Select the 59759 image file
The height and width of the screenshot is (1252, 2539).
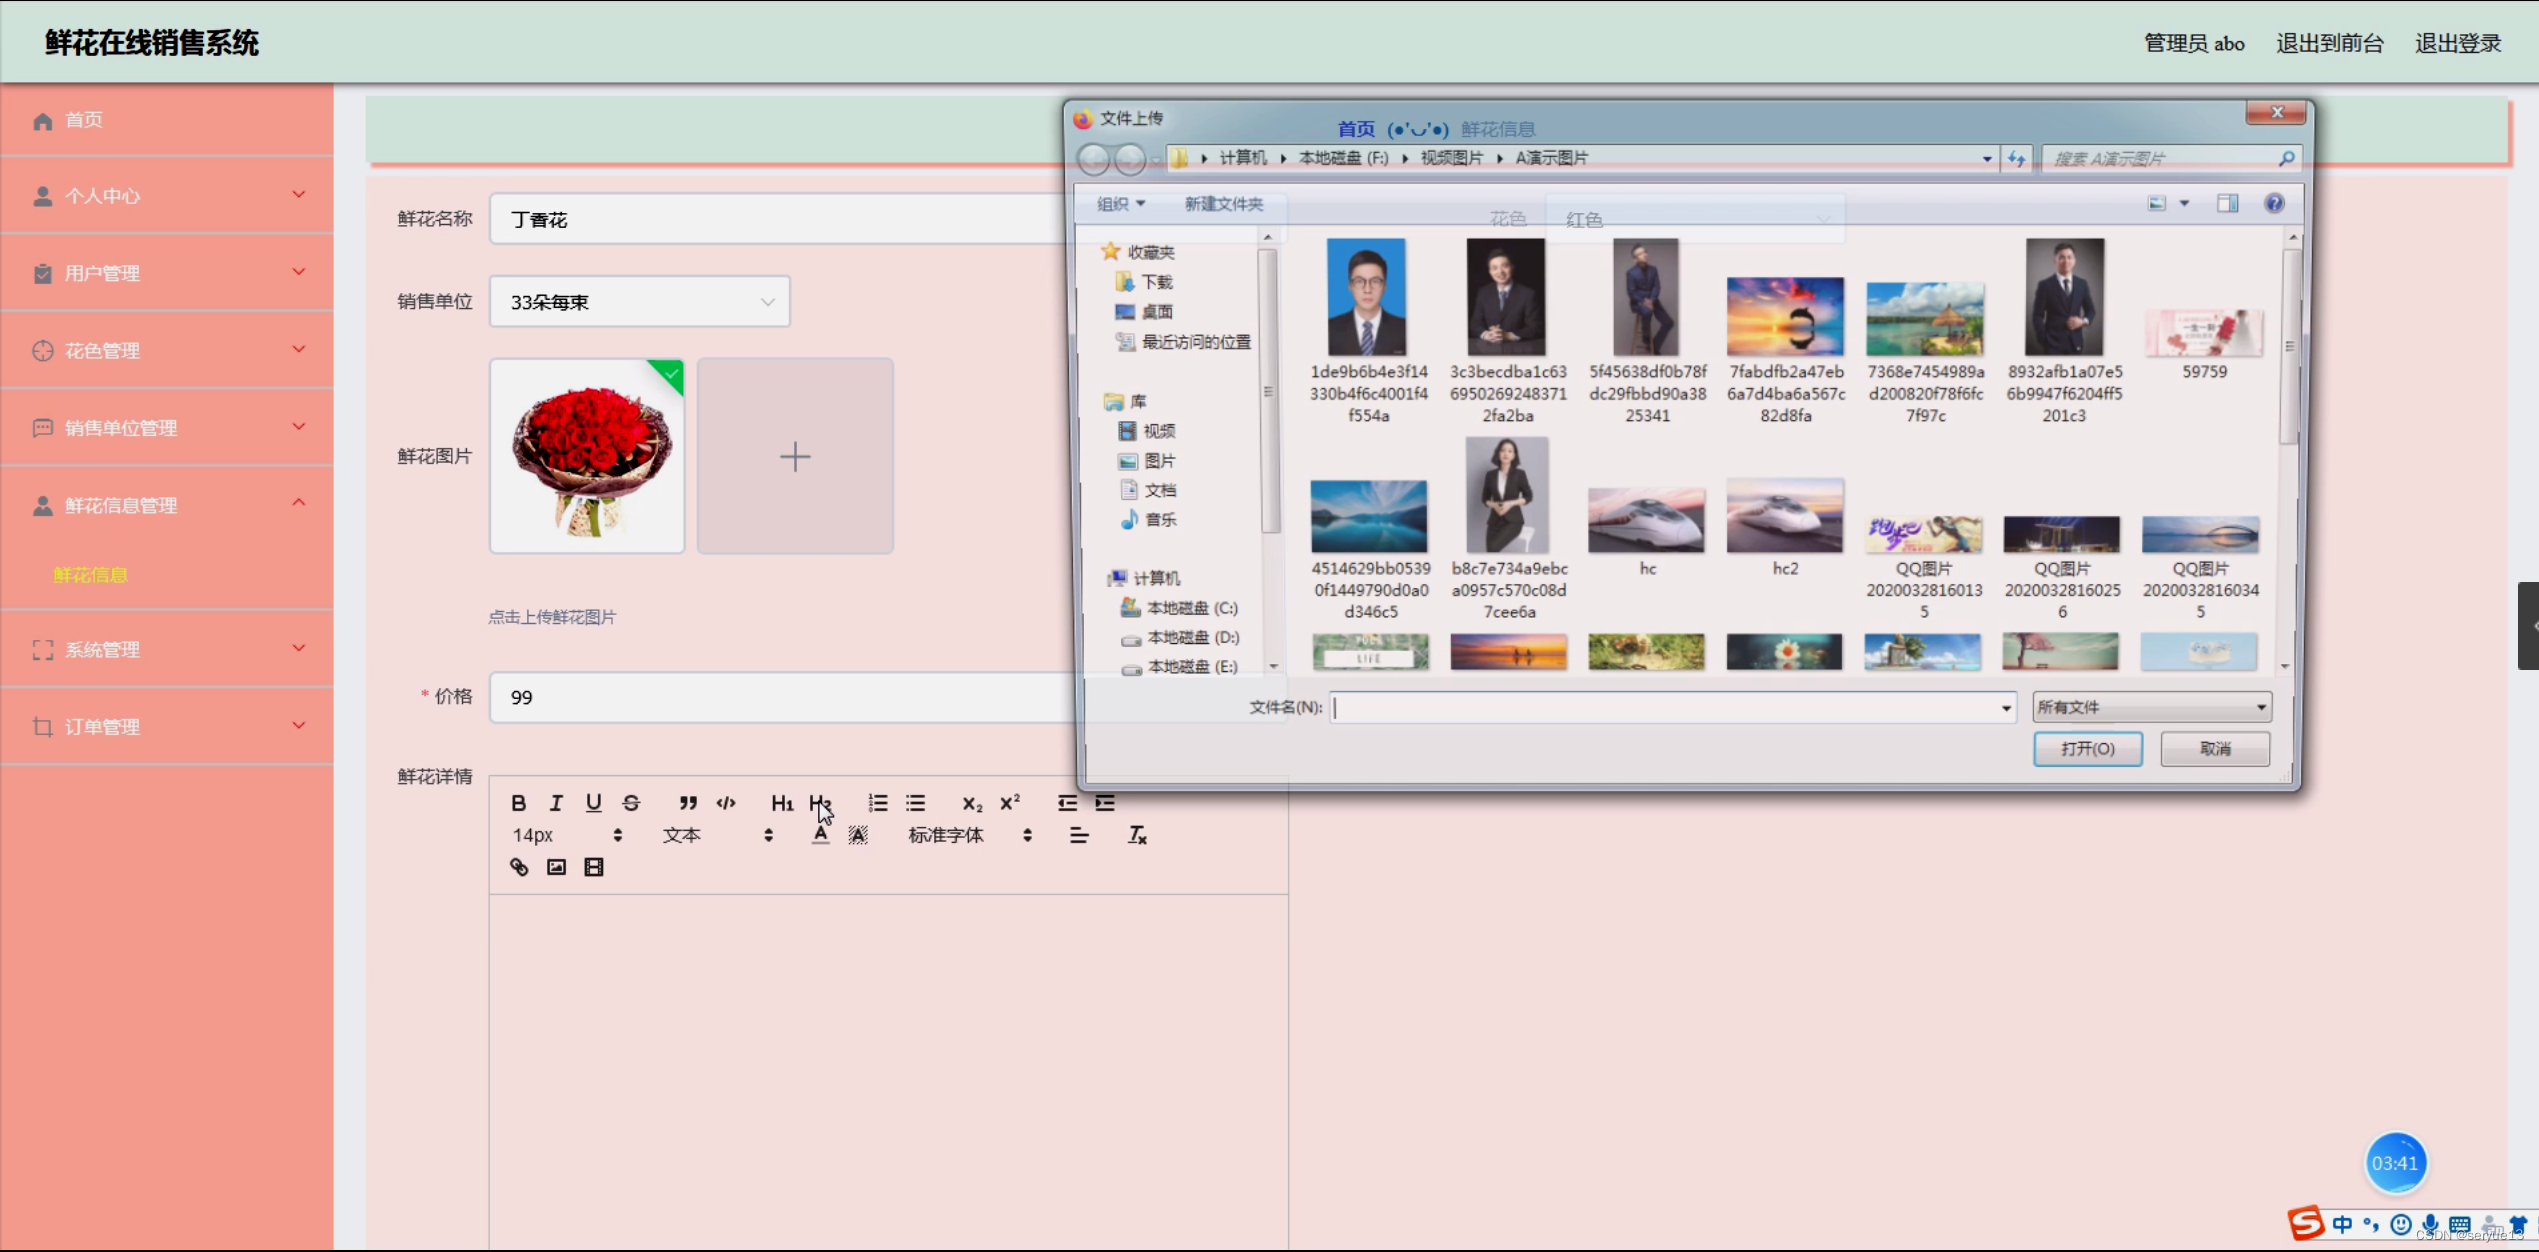(x=2204, y=343)
